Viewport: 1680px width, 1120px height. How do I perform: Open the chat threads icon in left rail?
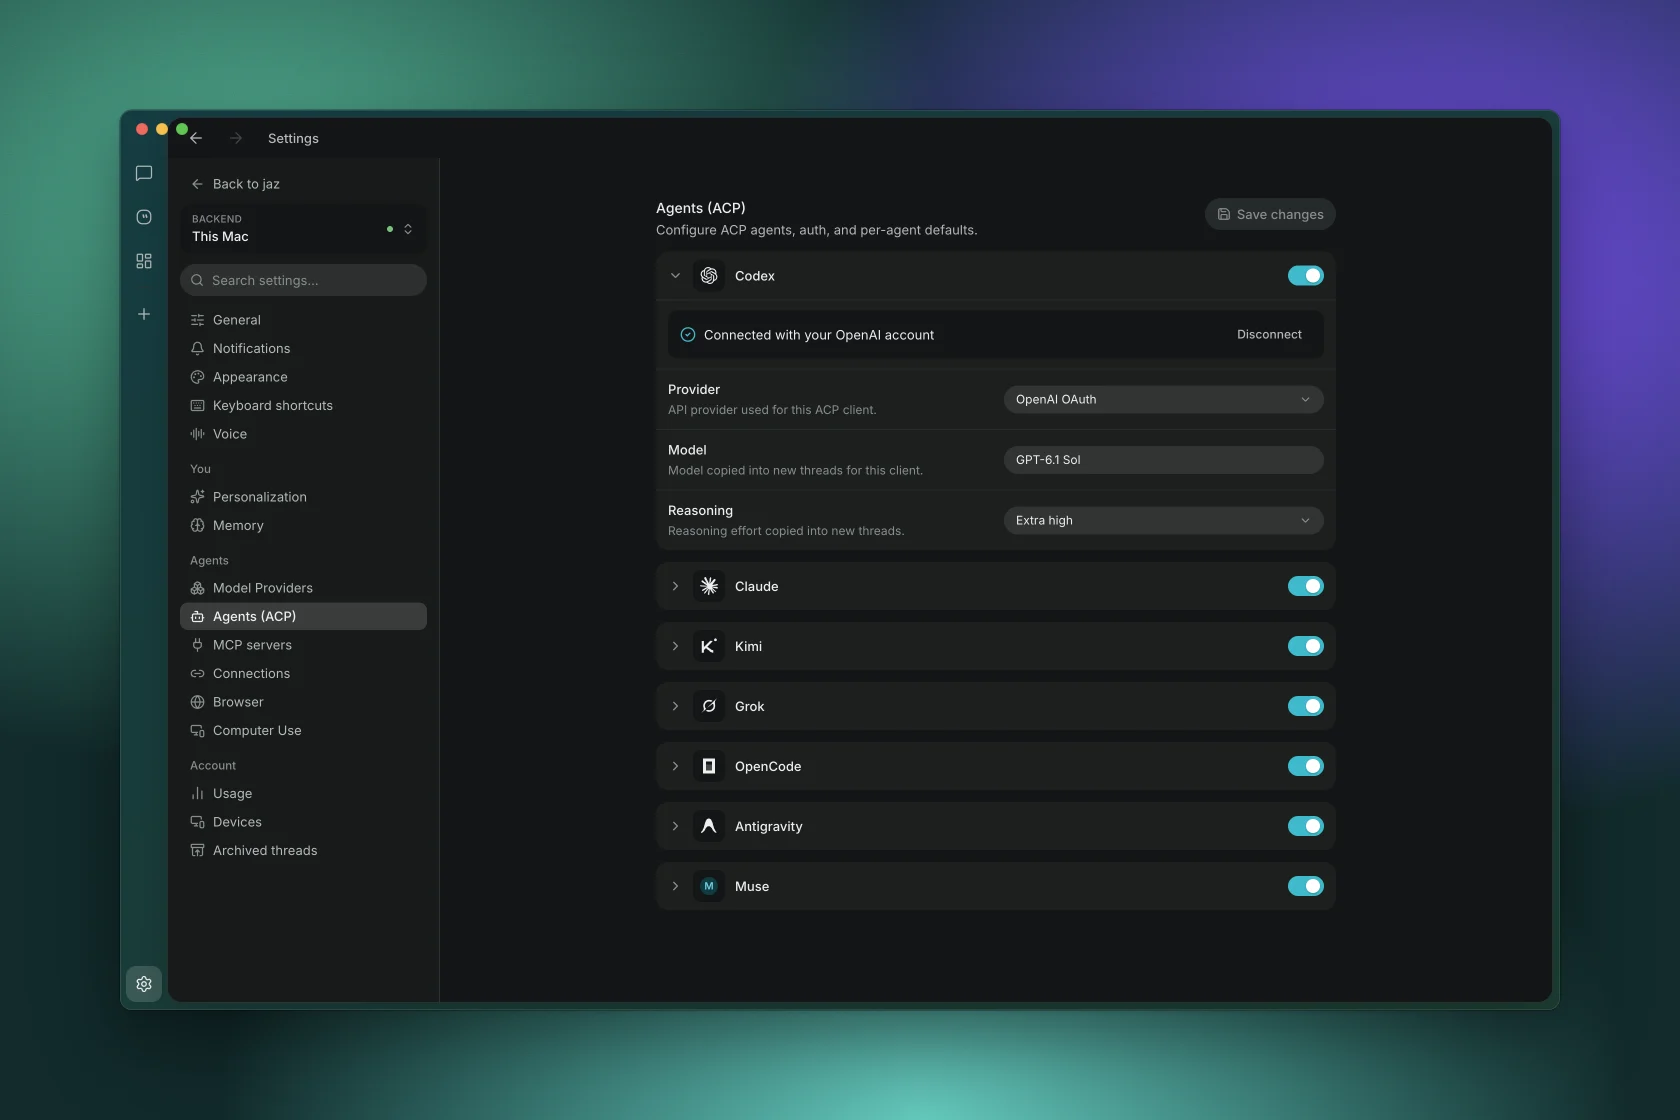click(144, 173)
